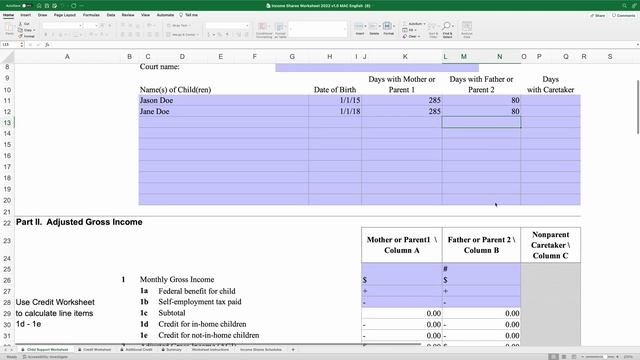Click the Cut scissors icon
The height and width of the screenshot is (360, 640).
click(20, 24)
